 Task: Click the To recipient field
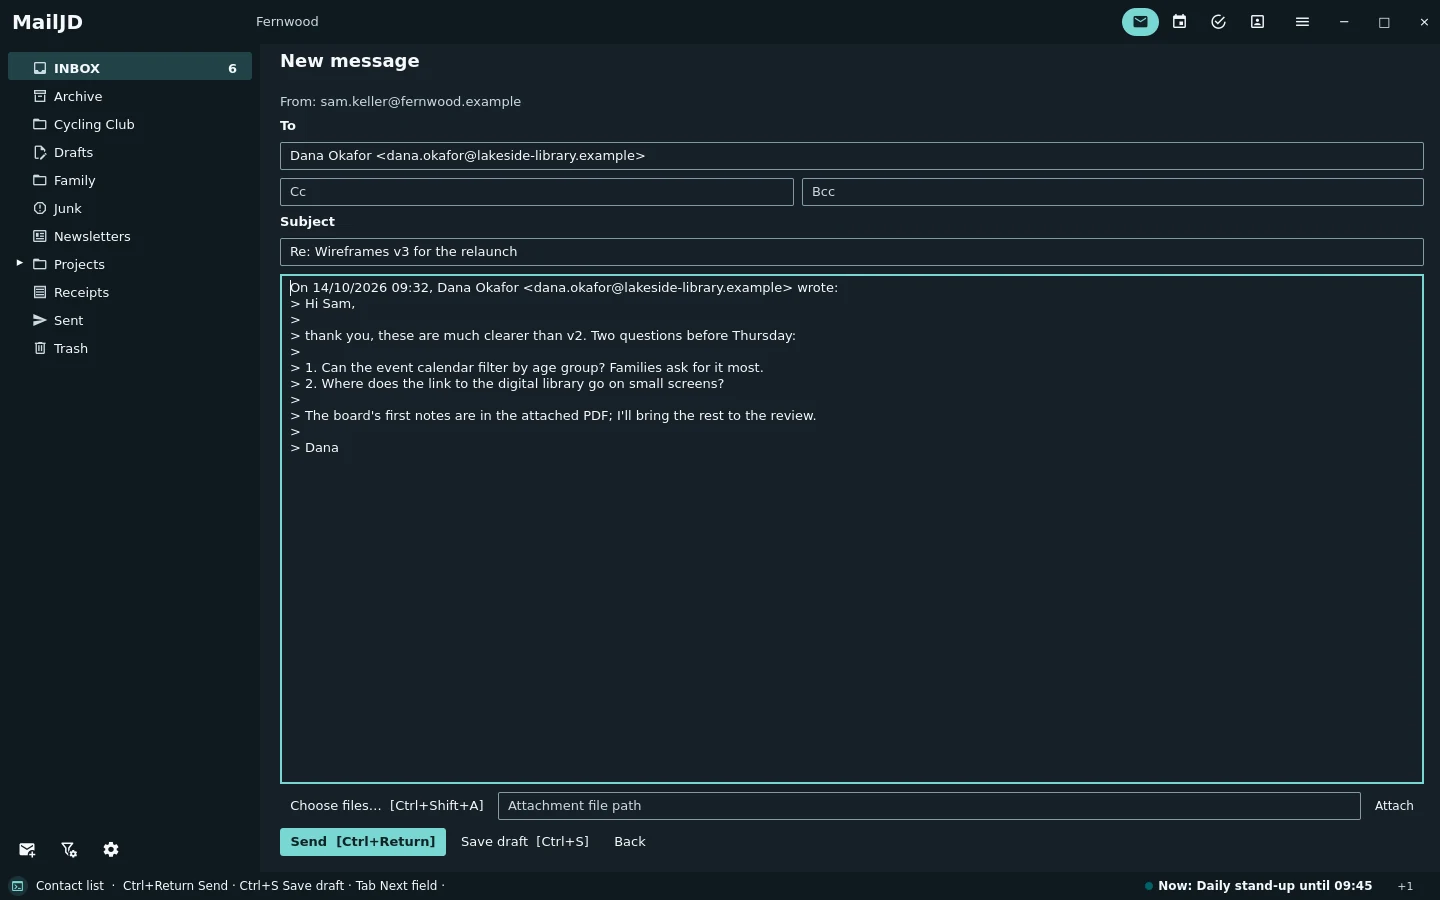[x=852, y=156]
